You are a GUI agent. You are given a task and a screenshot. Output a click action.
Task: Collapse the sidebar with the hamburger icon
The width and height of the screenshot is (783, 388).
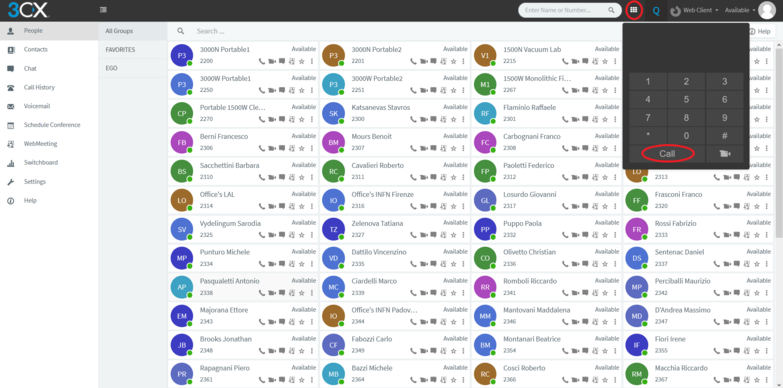[x=103, y=9]
